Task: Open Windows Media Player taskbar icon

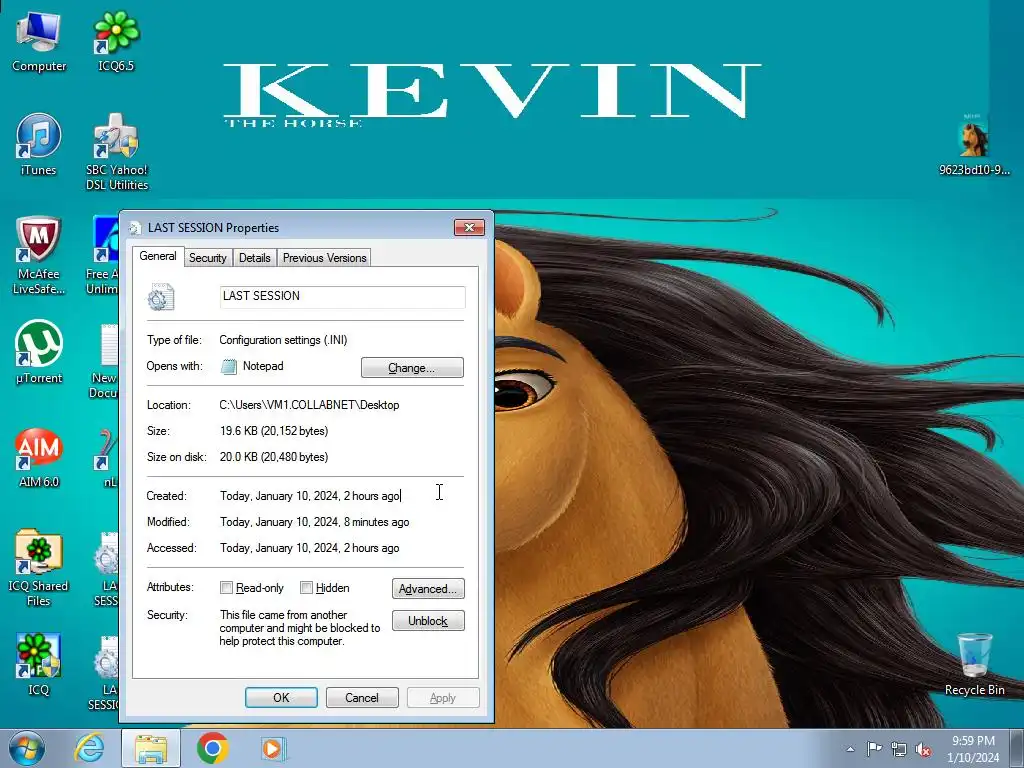Action: [x=272, y=748]
